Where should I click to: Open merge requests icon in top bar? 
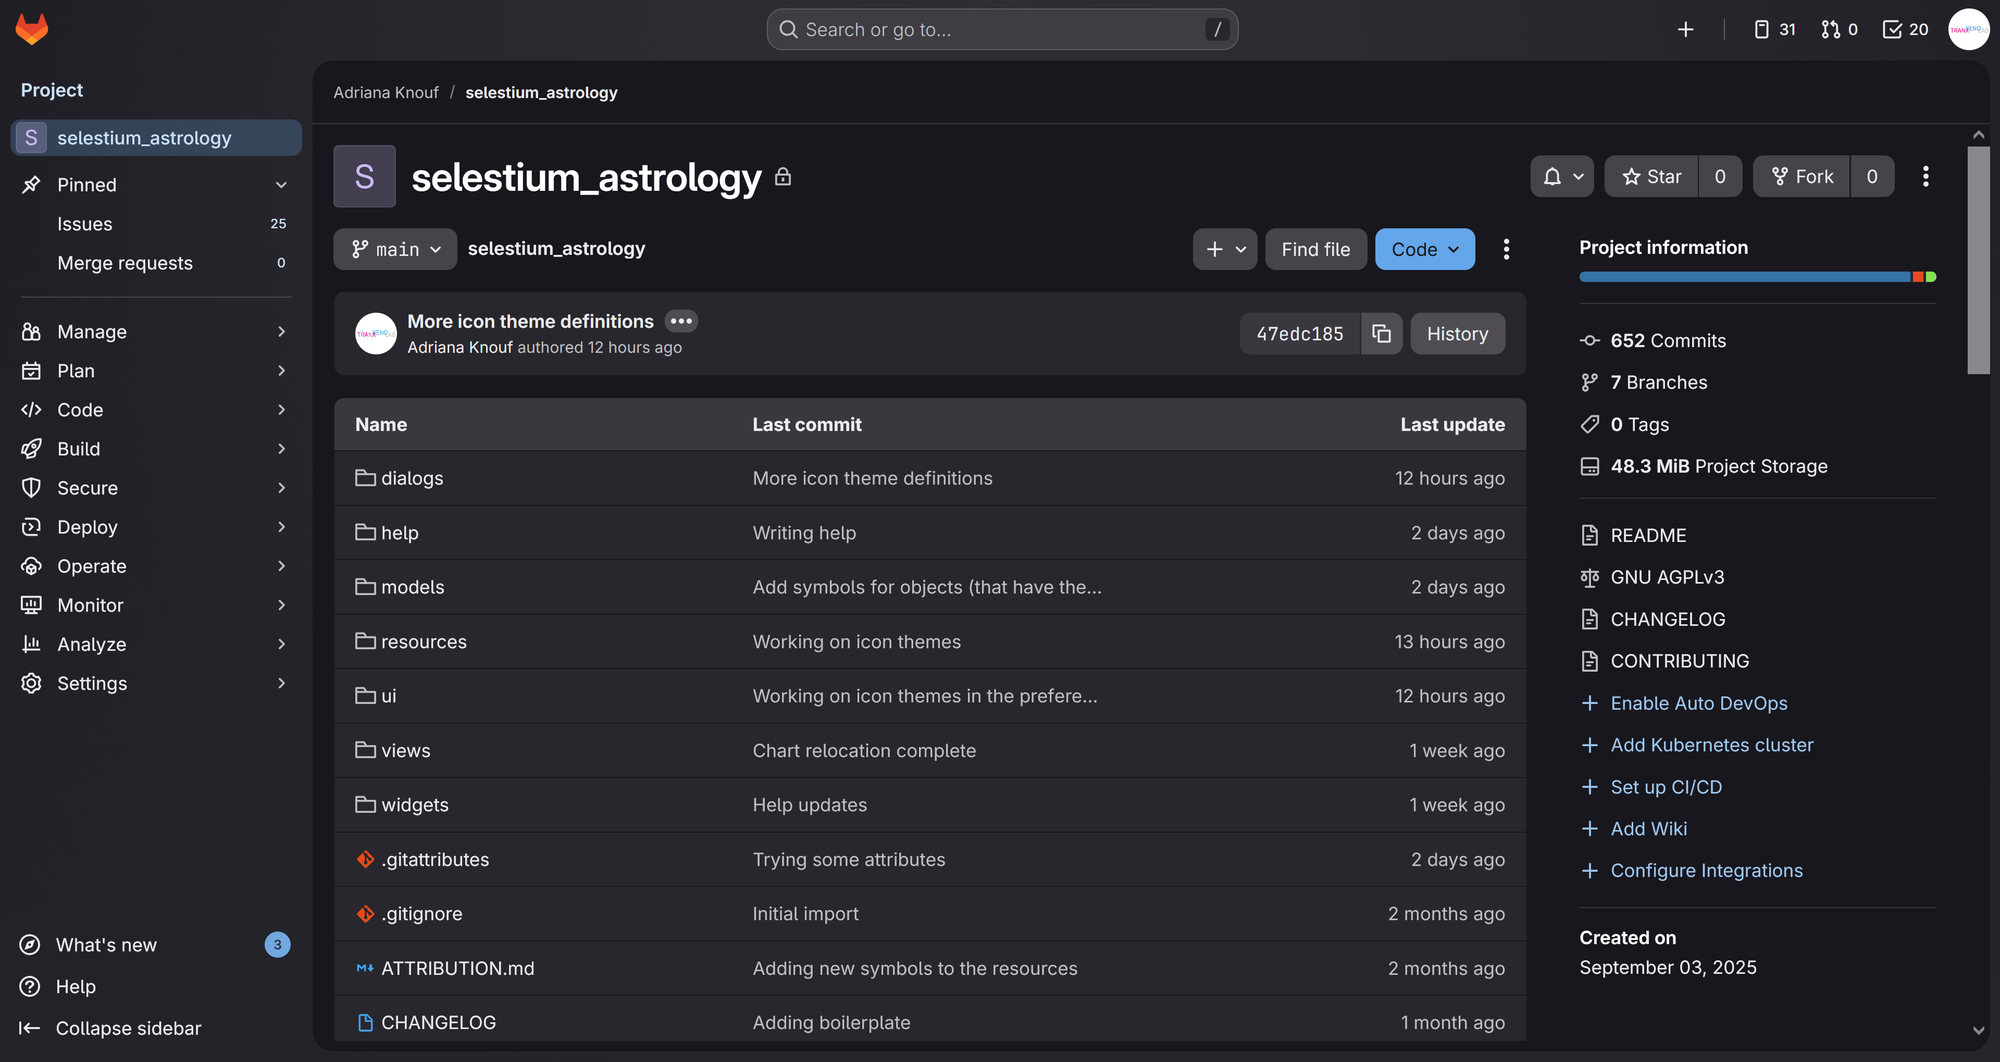click(1838, 29)
